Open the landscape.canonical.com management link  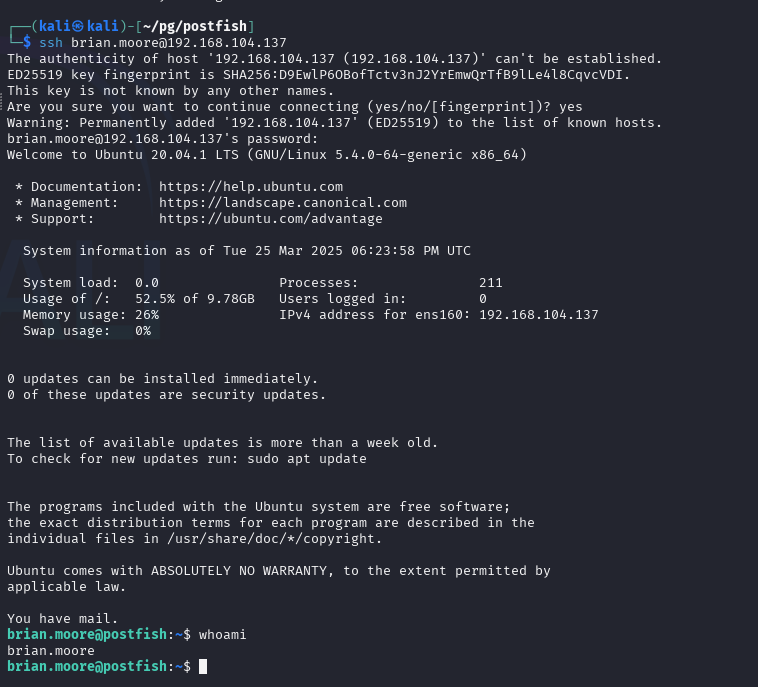coord(283,202)
